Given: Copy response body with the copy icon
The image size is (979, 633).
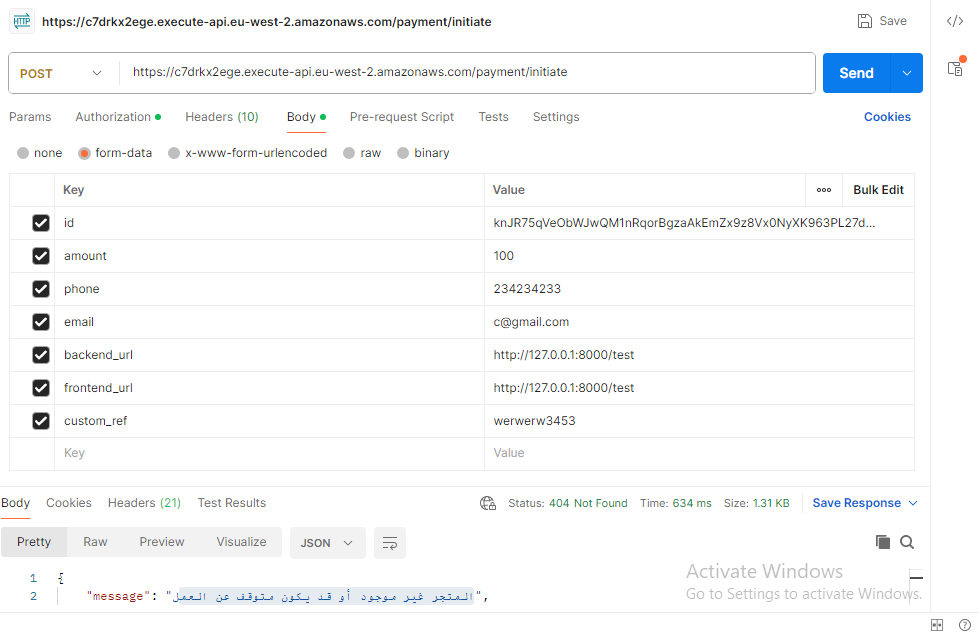Looking at the screenshot, I should click(x=882, y=542).
